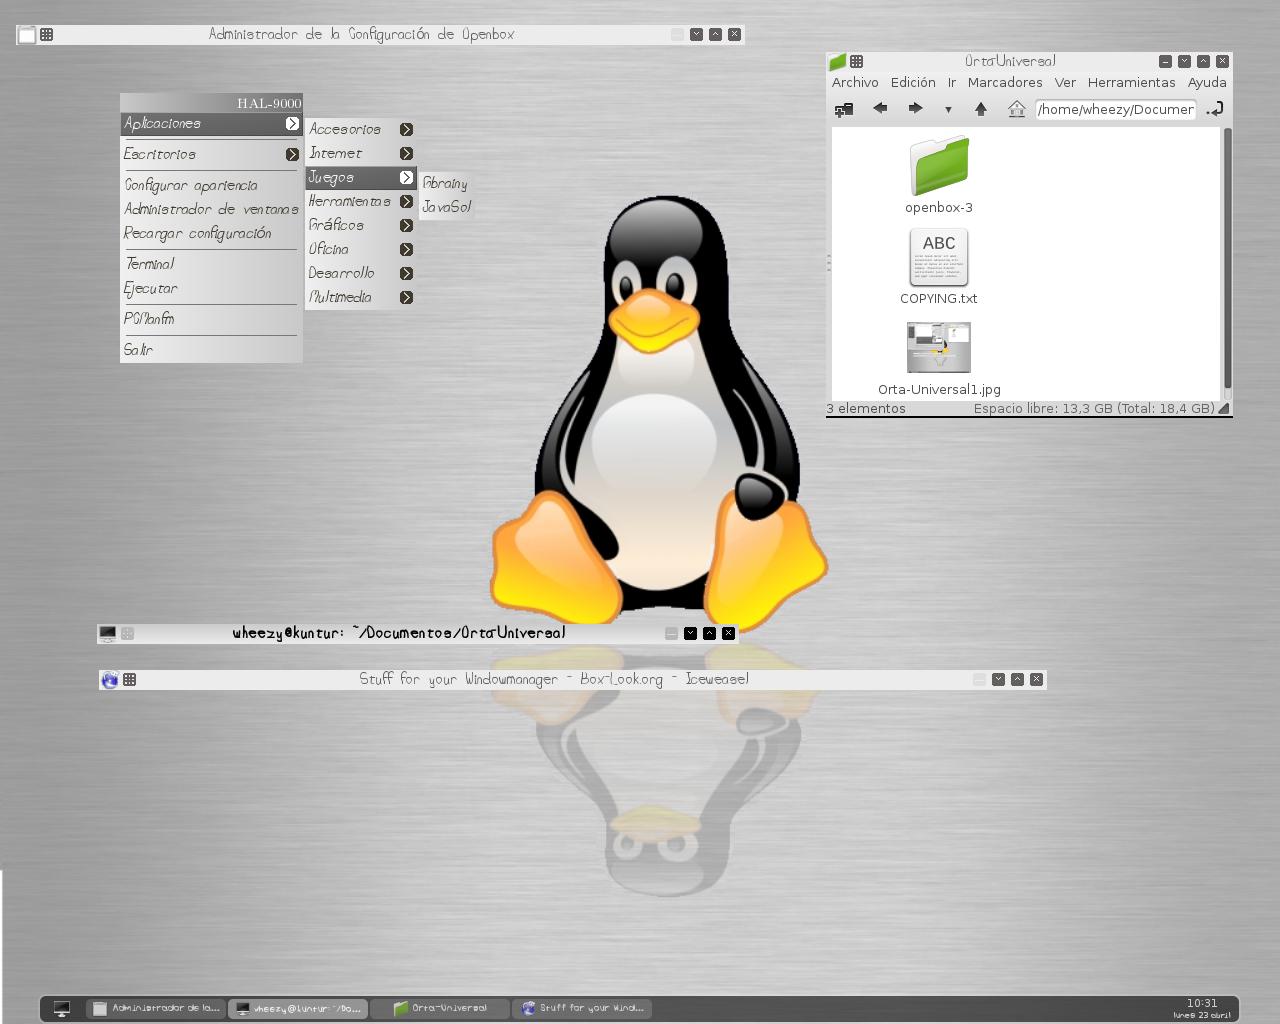Open new tab icon in file manager toolbar
The image size is (1280, 1024).
tap(844, 109)
